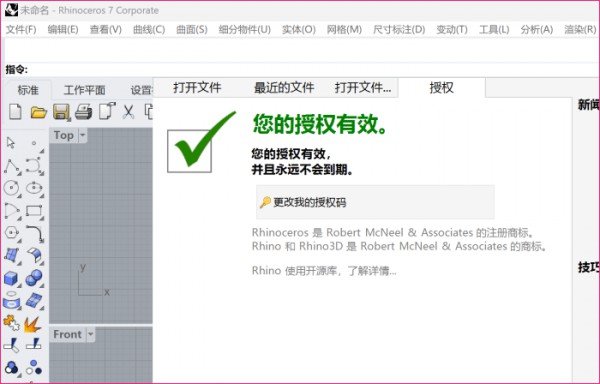Select the Circle tool
The width and height of the screenshot is (600, 384).
[11, 188]
